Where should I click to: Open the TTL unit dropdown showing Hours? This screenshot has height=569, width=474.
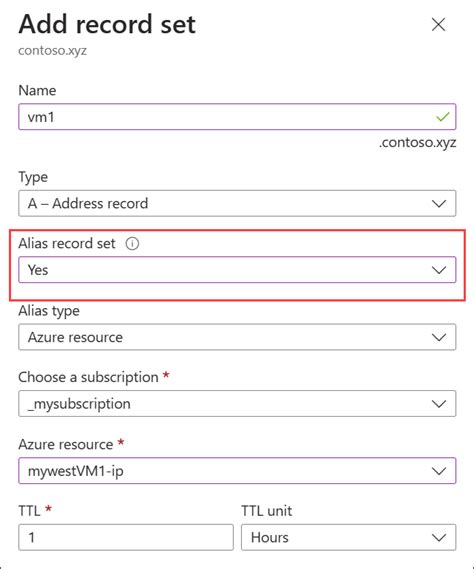coord(348,537)
